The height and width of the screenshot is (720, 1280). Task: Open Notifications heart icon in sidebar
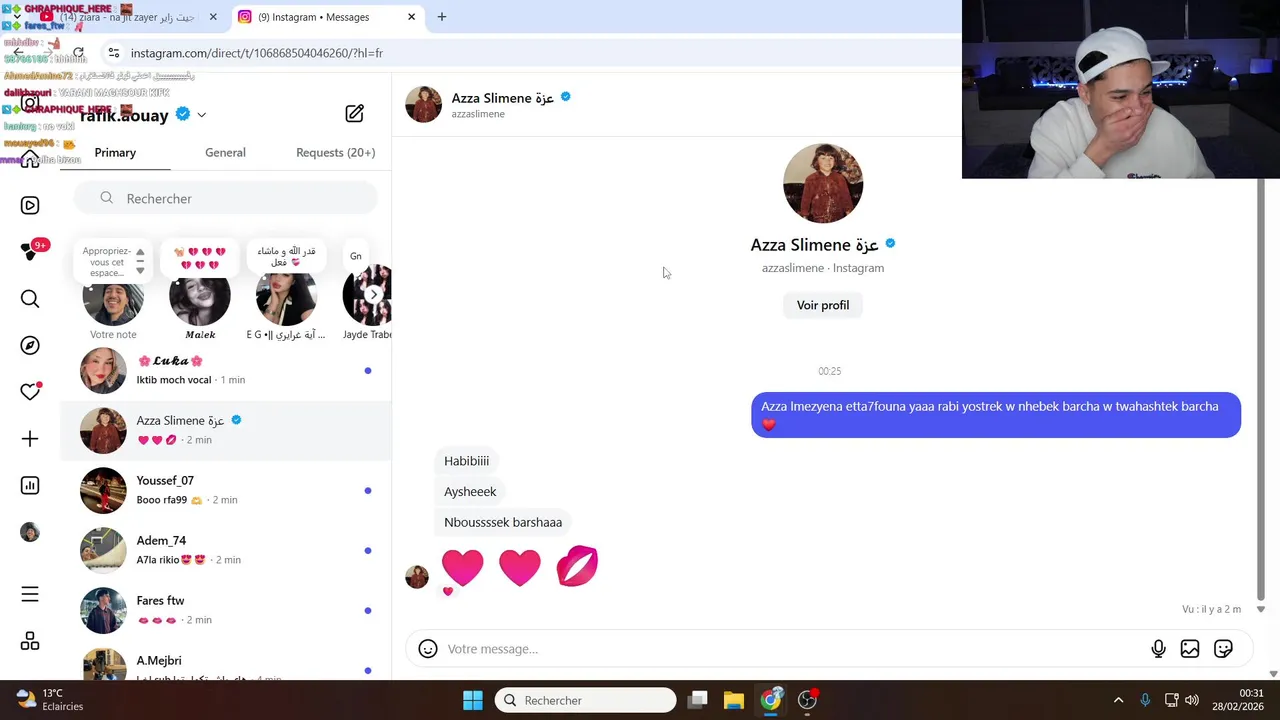coord(30,392)
